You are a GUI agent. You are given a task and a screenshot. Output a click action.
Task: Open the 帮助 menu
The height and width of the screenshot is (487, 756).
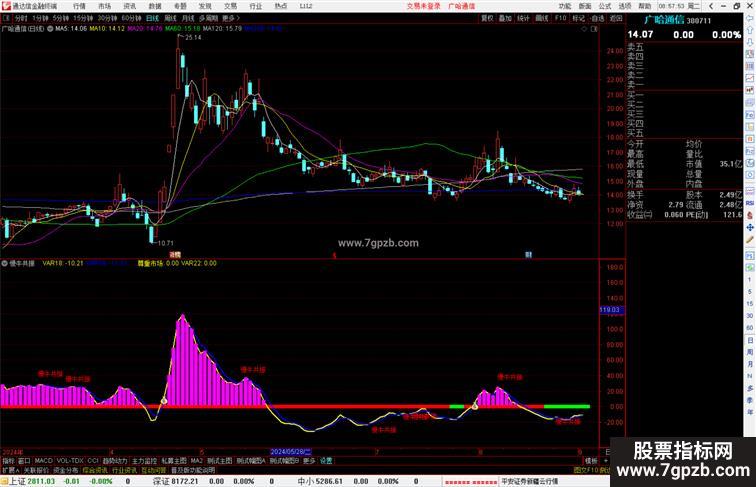(645, 6)
